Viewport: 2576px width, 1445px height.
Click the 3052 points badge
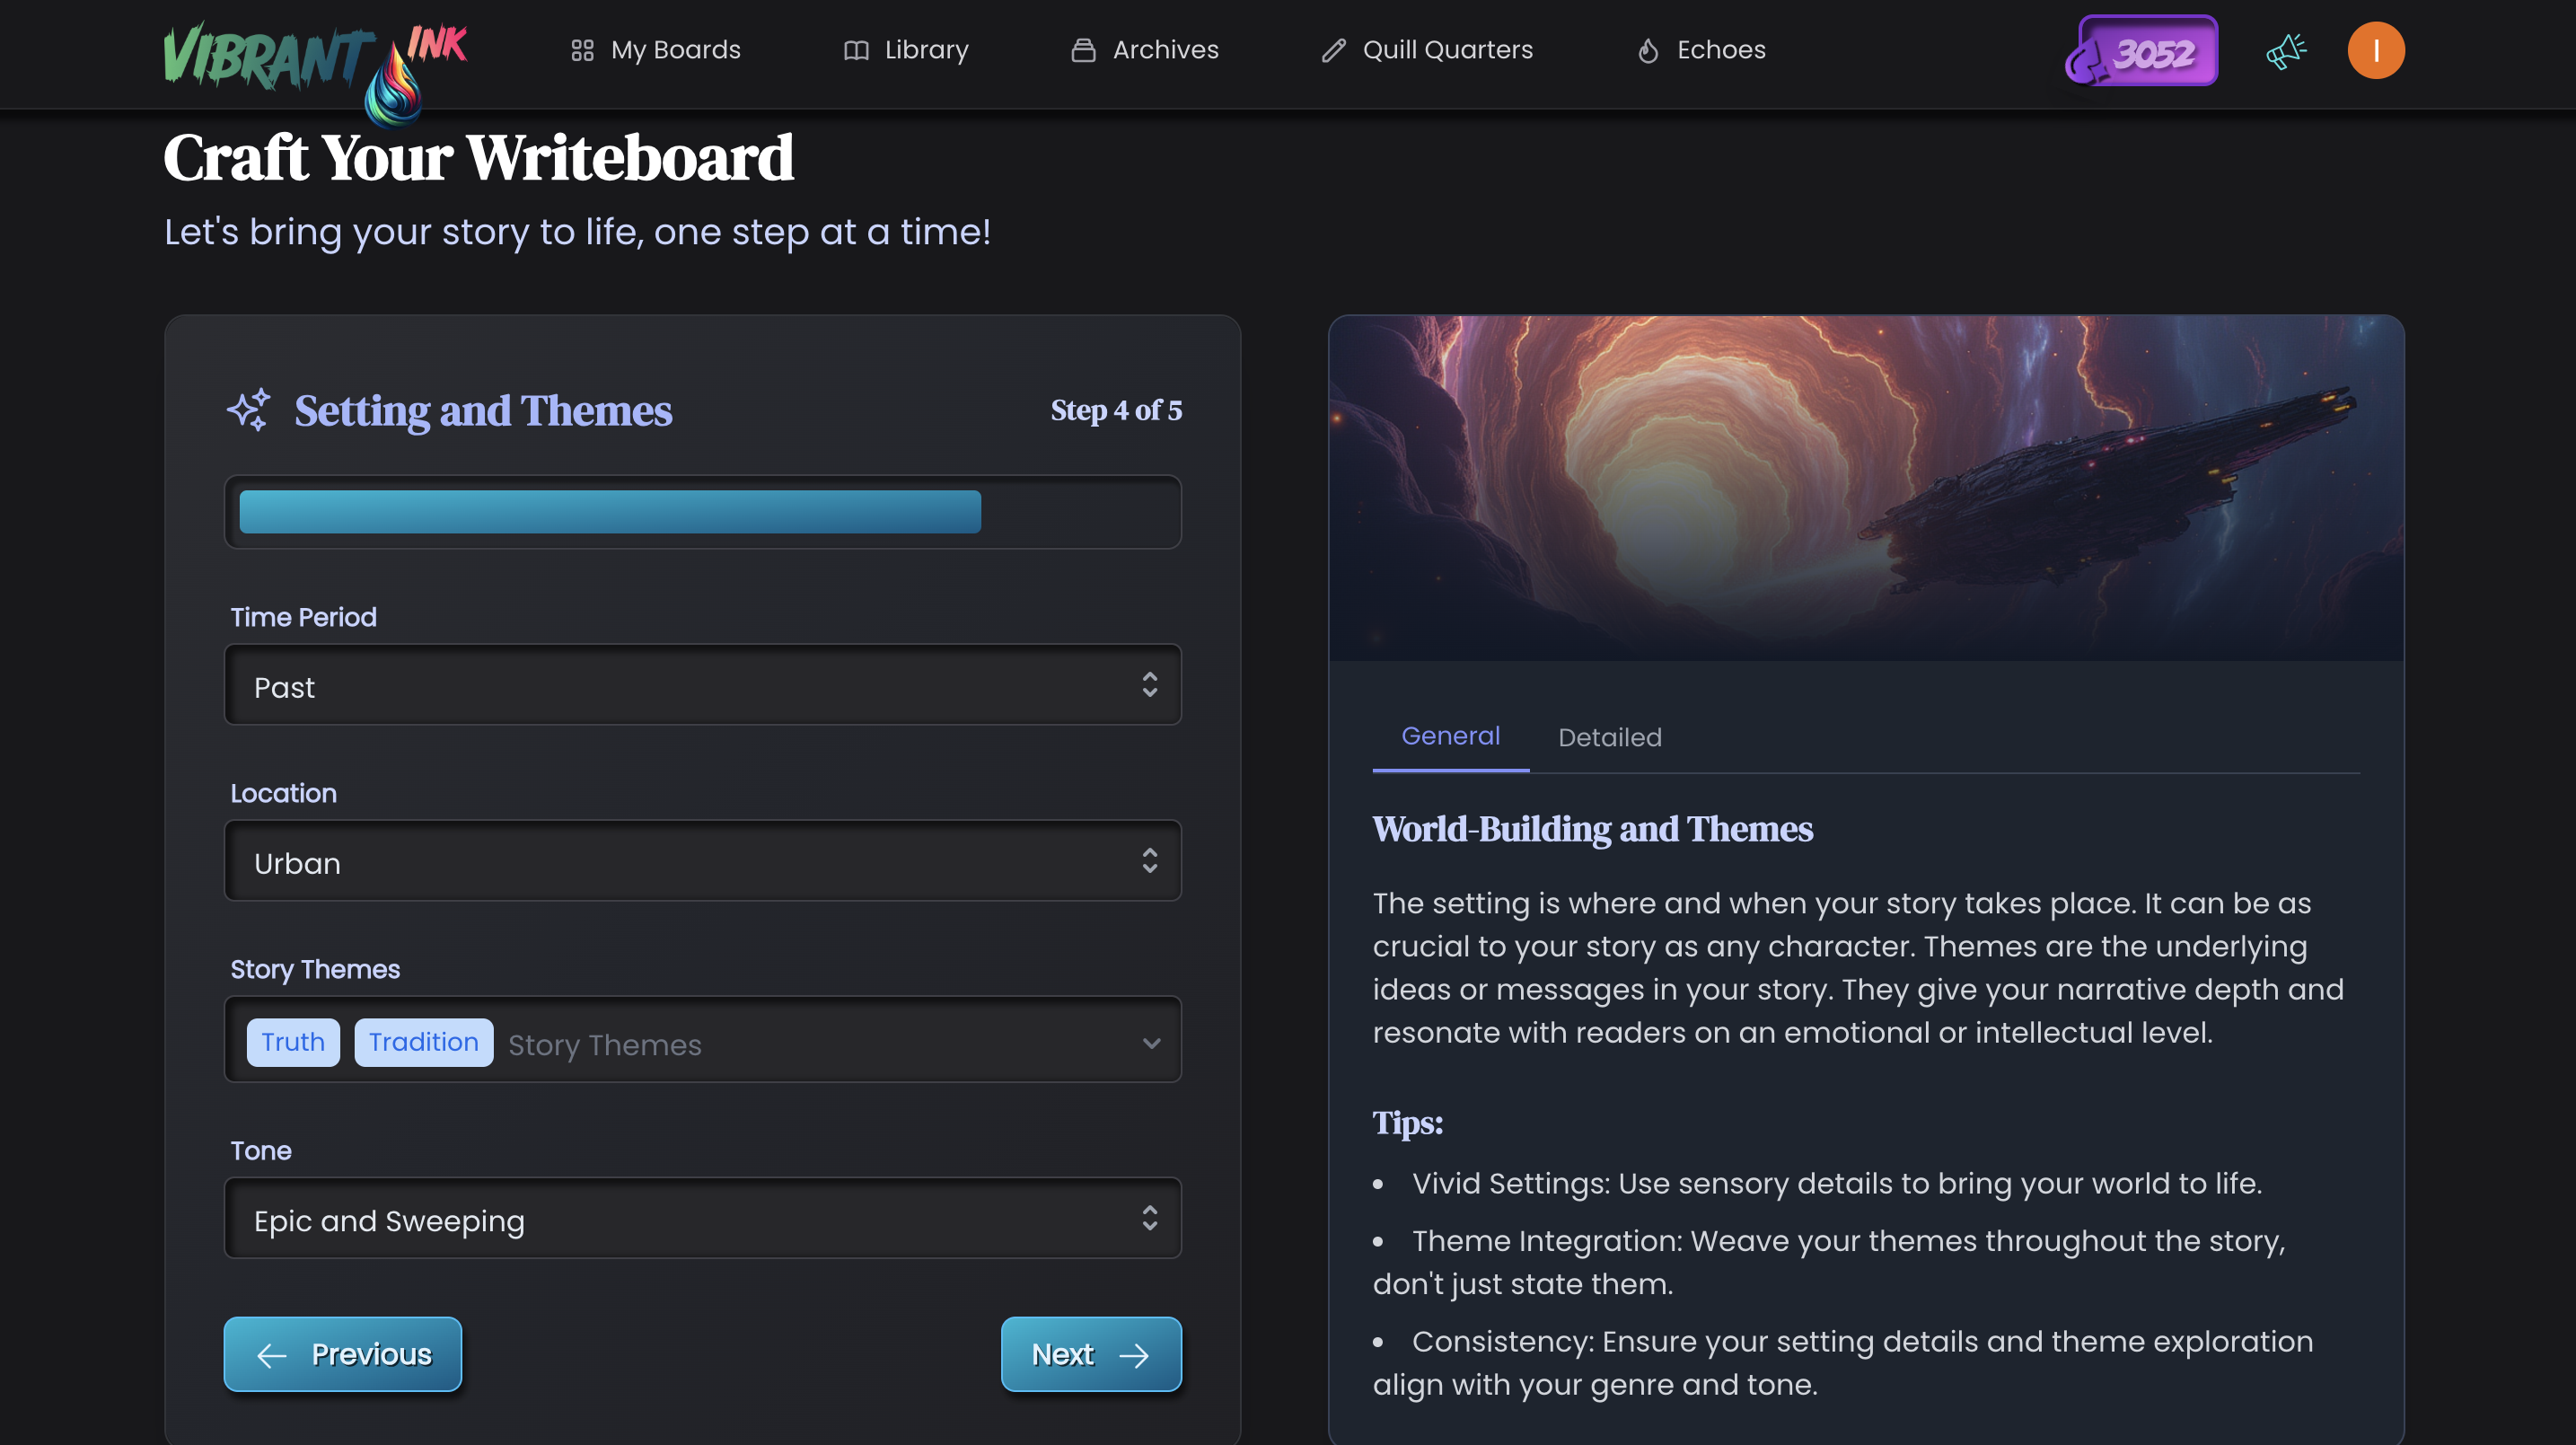2143,51
